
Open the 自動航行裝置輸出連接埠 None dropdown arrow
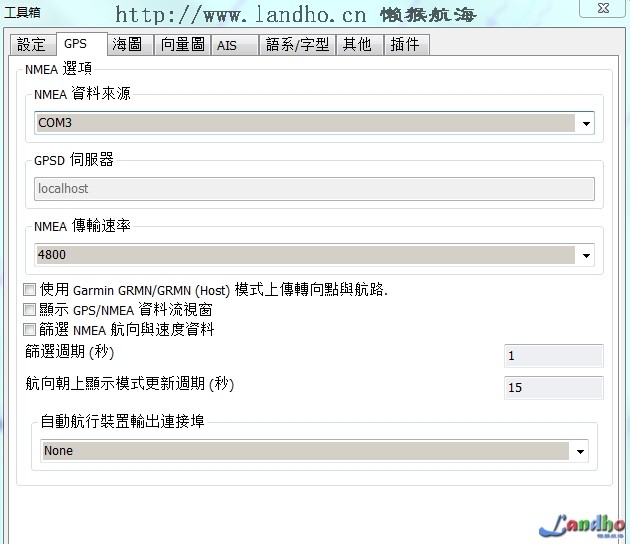pyautogui.click(x=580, y=451)
